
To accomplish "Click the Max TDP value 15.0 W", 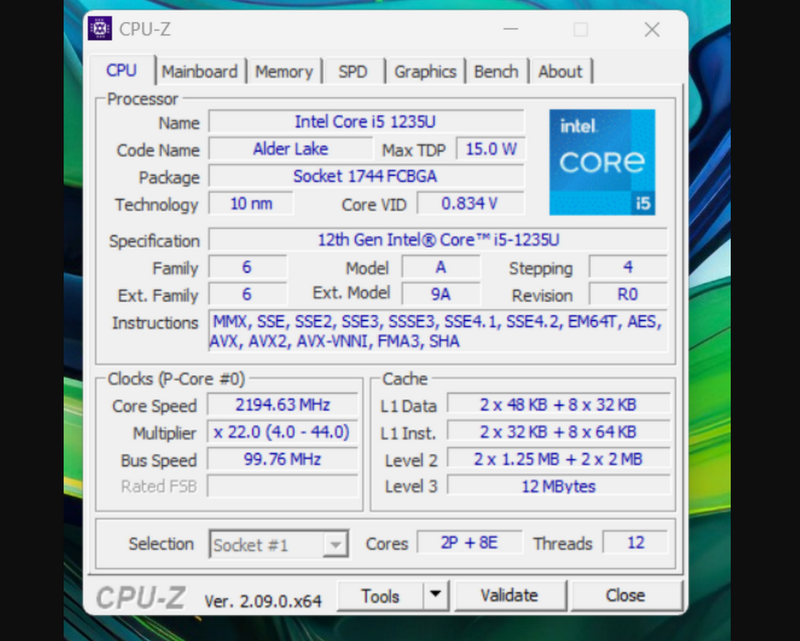I will pyautogui.click(x=490, y=149).
